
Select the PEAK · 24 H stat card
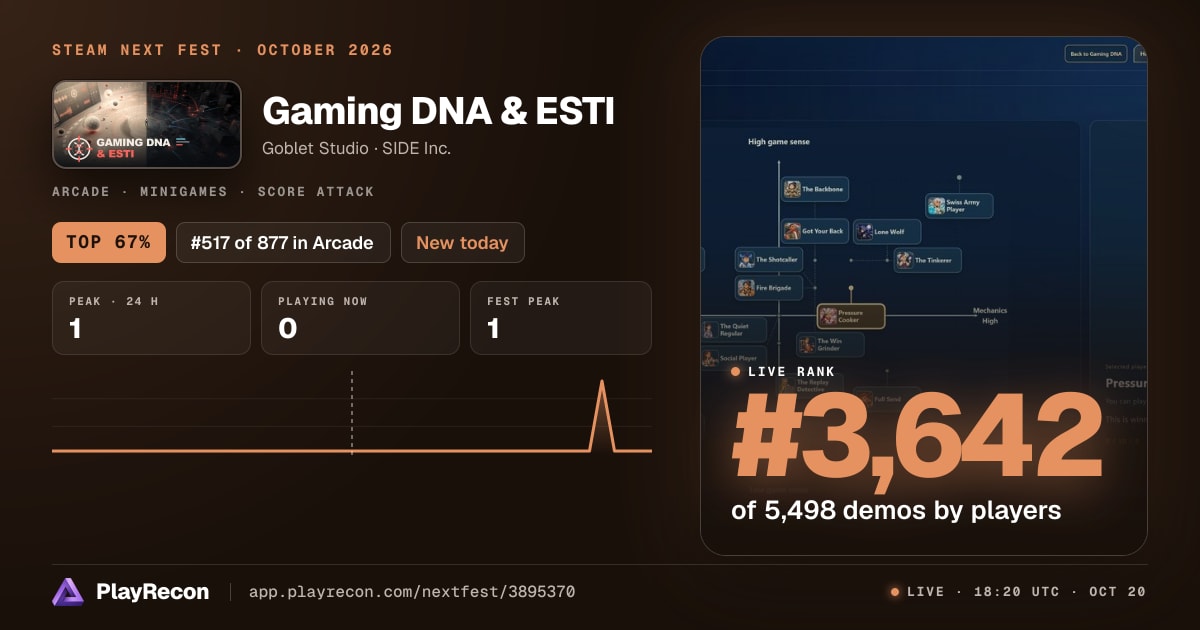click(x=151, y=318)
